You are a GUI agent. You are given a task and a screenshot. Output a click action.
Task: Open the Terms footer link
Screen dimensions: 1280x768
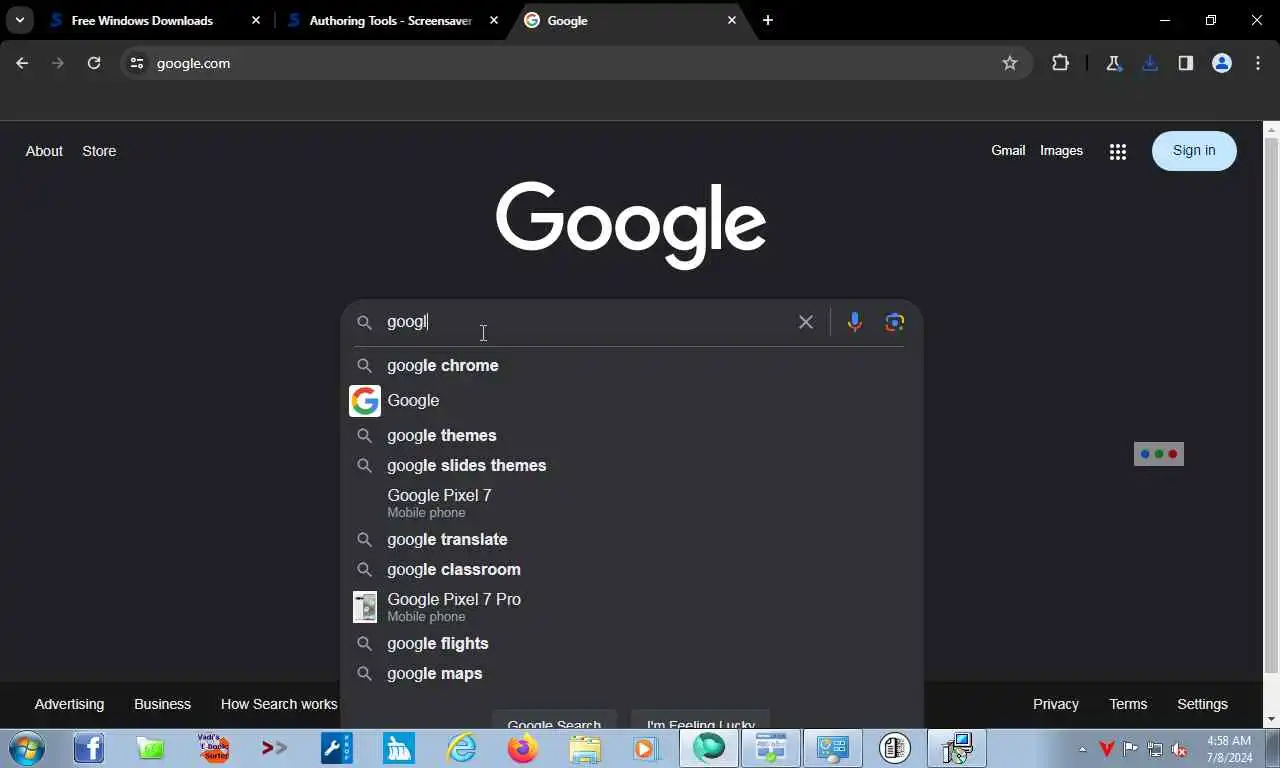pos(1128,704)
